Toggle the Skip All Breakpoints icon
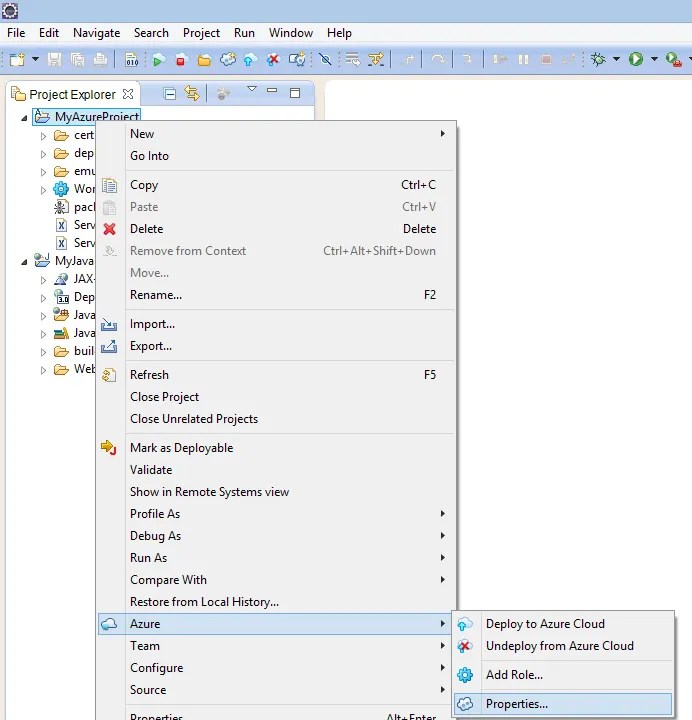The width and height of the screenshot is (692, 720). pos(326,59)
